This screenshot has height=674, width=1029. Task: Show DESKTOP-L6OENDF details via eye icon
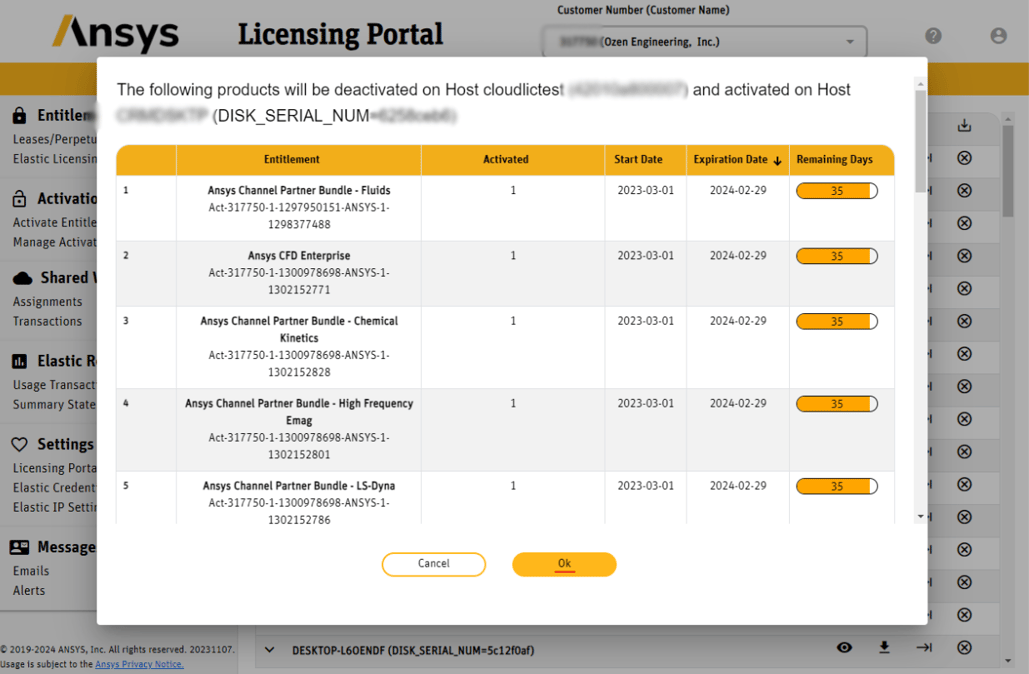(x=844, y=647)
